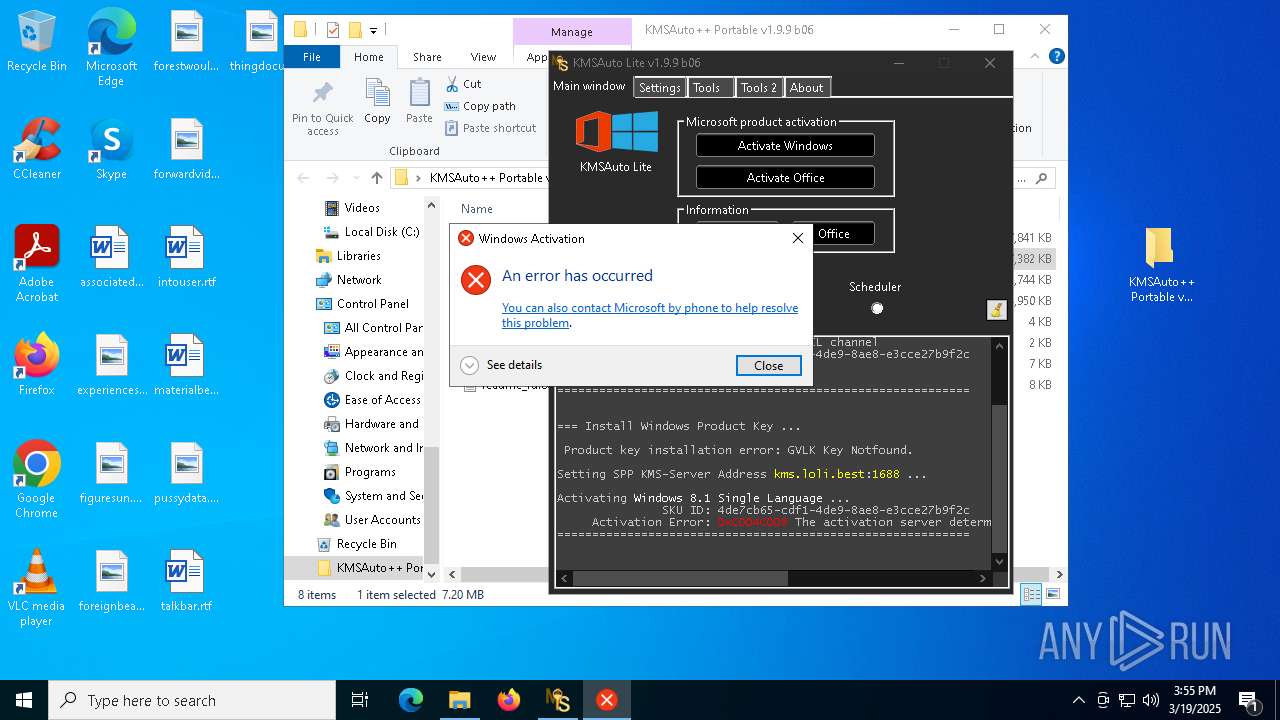Click the taskbar search box
1280x720 pixels.
pos(192,700)
